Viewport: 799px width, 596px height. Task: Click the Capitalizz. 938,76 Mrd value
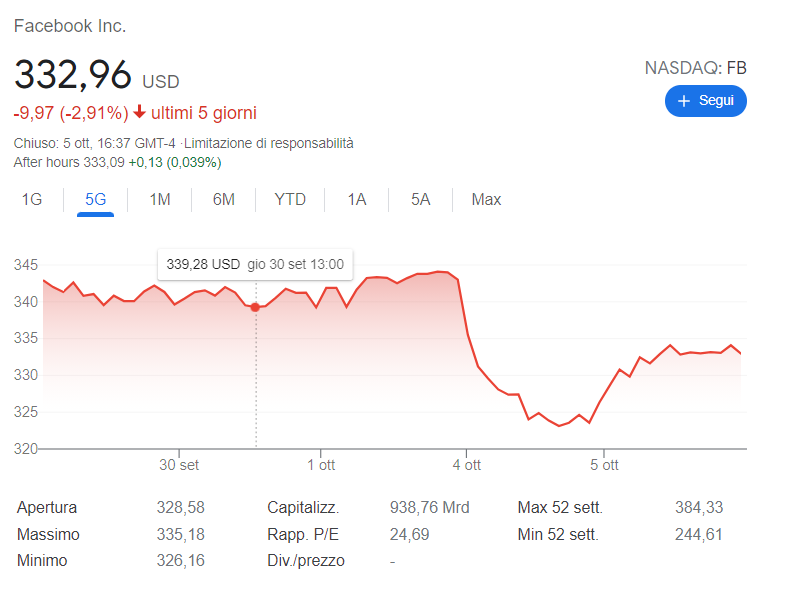pyautogui.click(x=429, y=508)
